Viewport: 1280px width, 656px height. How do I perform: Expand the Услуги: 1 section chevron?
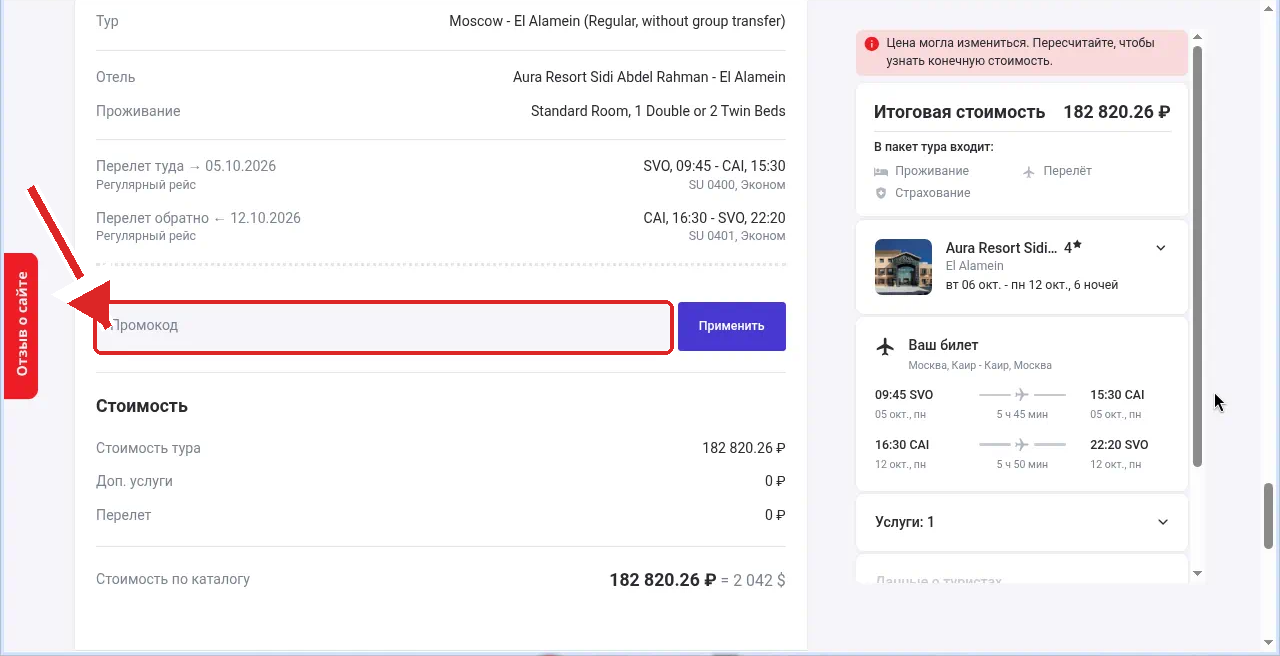[1163, 522]
